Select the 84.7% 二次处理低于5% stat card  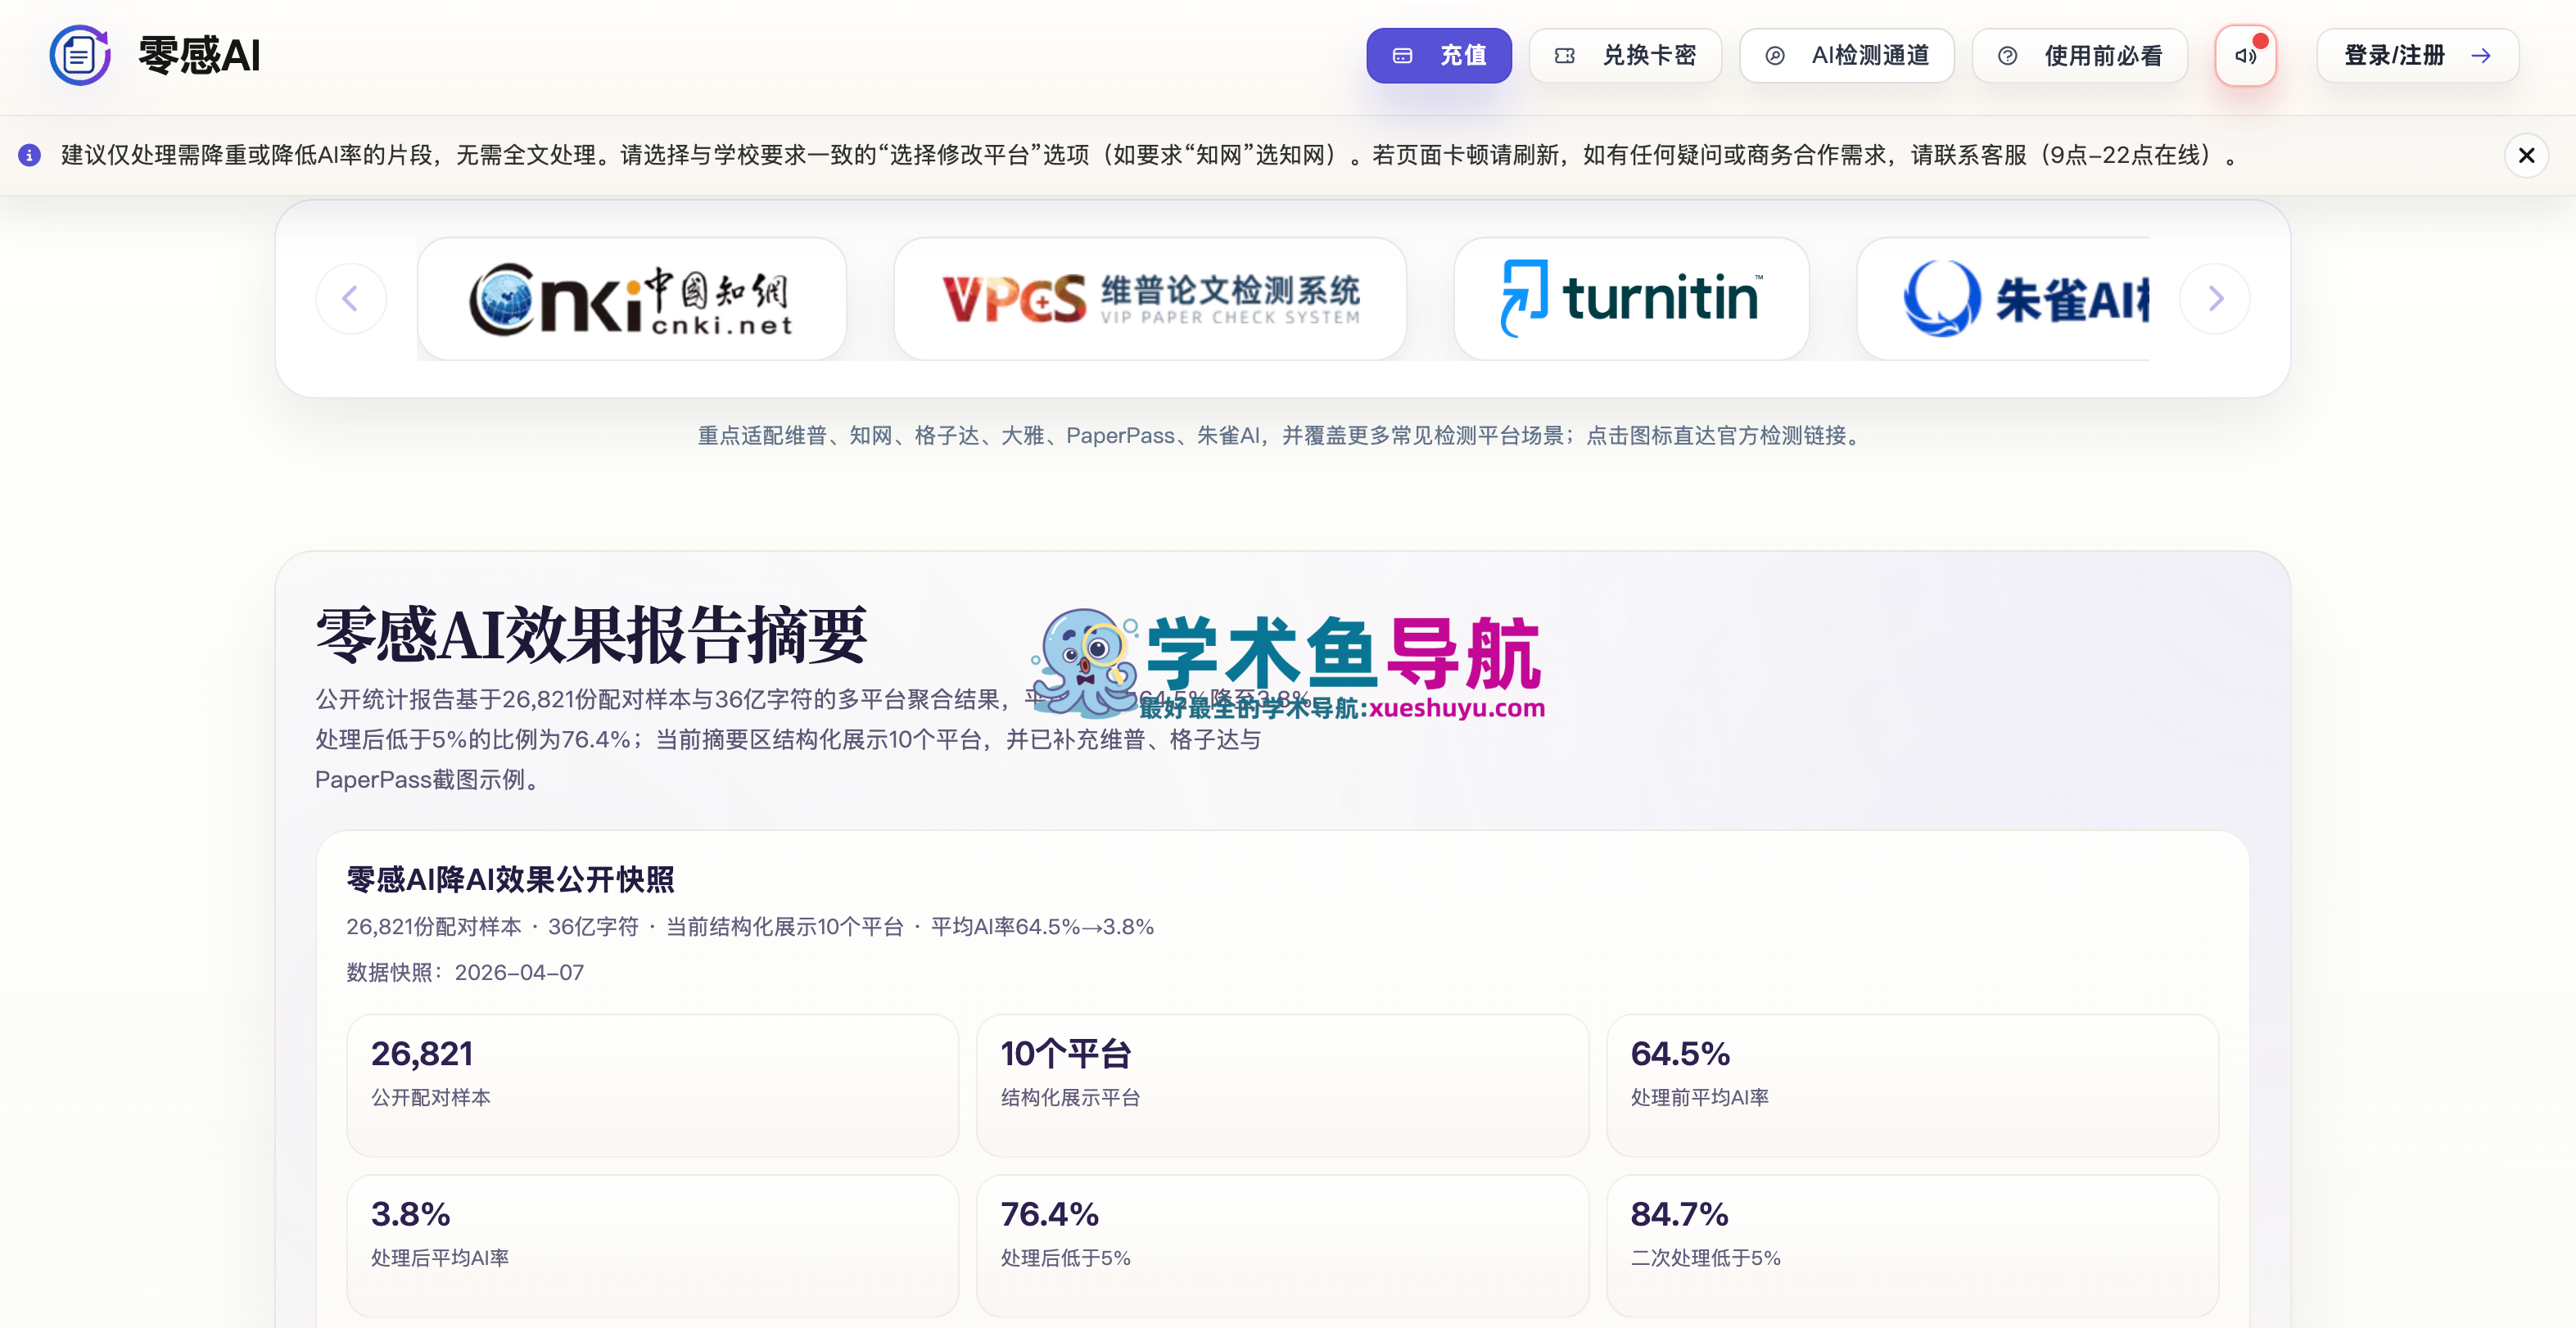[x=1912, y=1245]
